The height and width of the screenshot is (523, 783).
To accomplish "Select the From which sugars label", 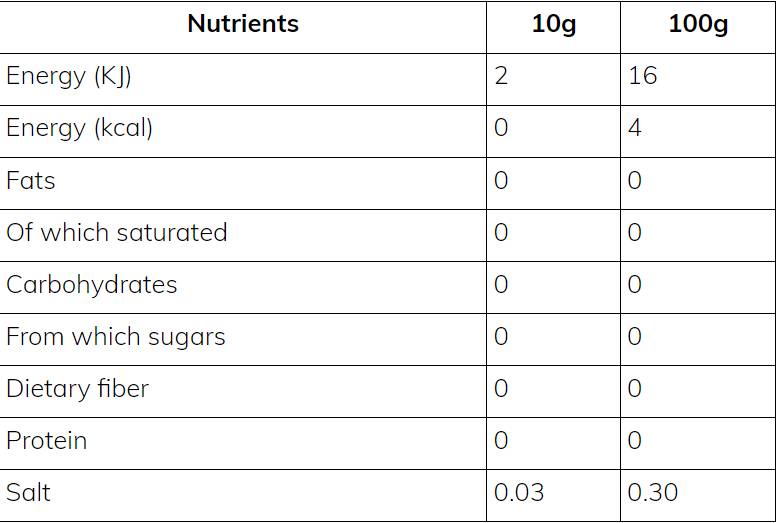I will pyautogui.click(x=116, y=337).
